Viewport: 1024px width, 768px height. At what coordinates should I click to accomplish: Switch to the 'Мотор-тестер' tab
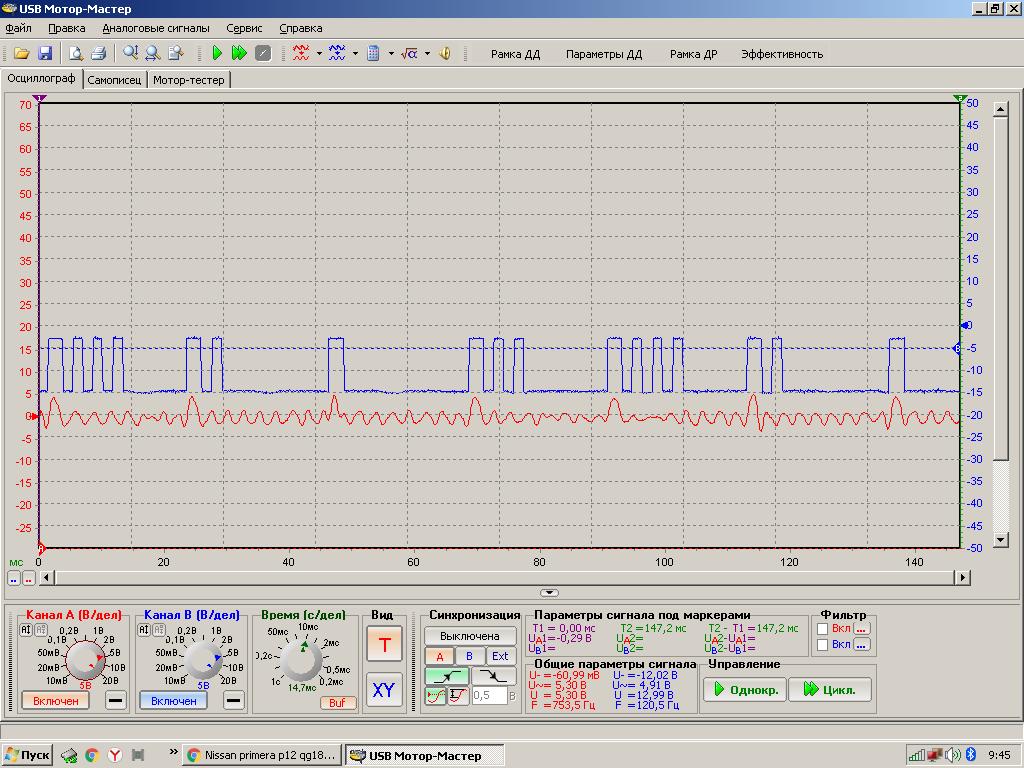tap(189, 80)
